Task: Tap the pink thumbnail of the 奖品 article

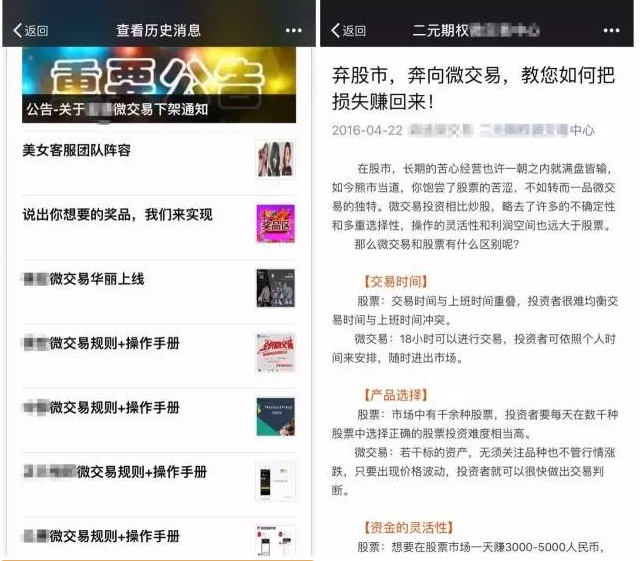Action: [x=275, y=224]
